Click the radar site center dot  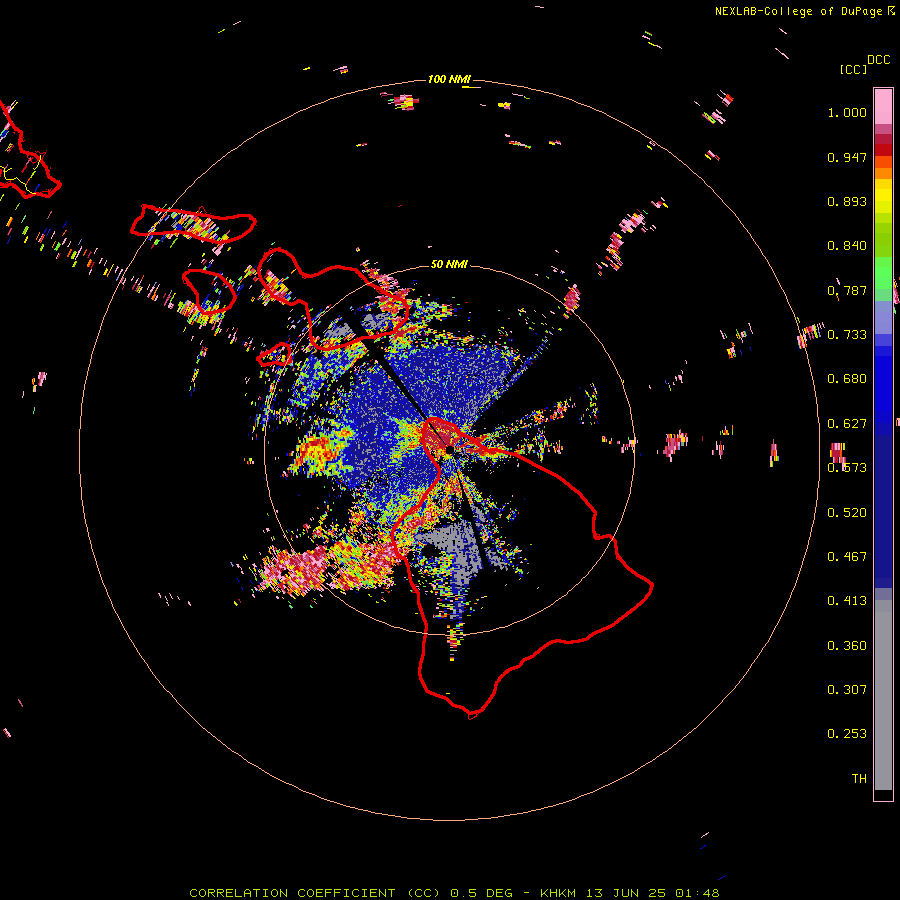(x=450, y=449)
